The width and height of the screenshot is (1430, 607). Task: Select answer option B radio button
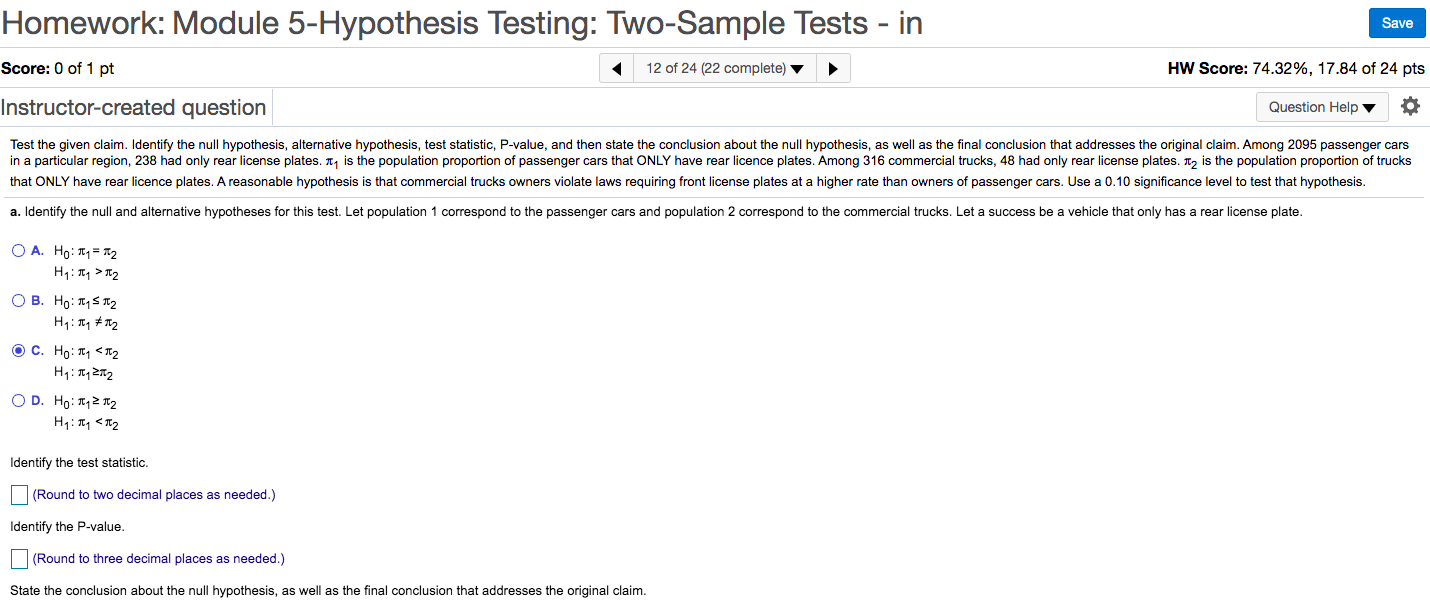coord(19,301)
